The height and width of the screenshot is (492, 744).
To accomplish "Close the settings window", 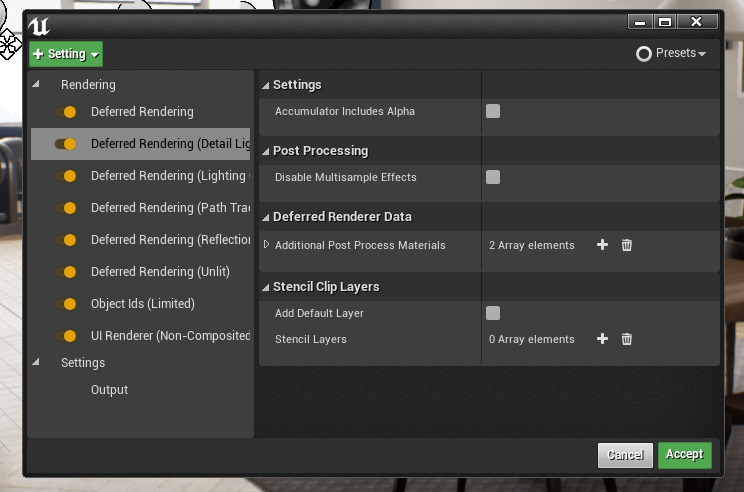I will point(697,22).
